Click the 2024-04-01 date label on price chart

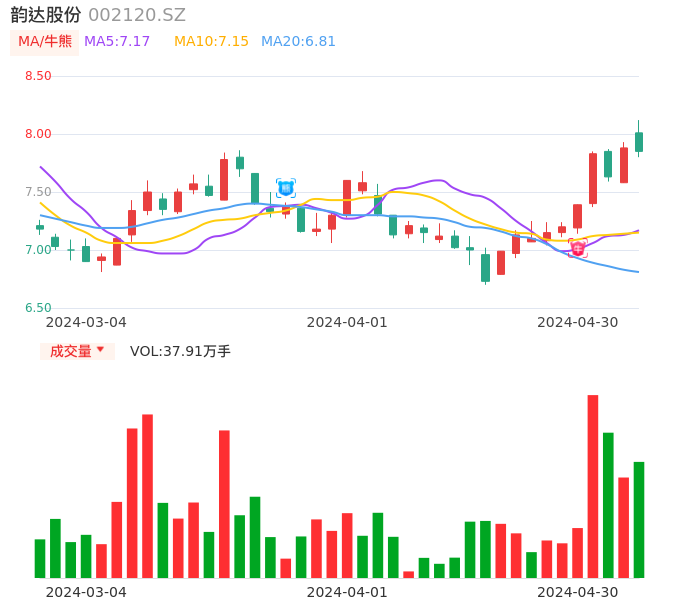pos(346,322)
